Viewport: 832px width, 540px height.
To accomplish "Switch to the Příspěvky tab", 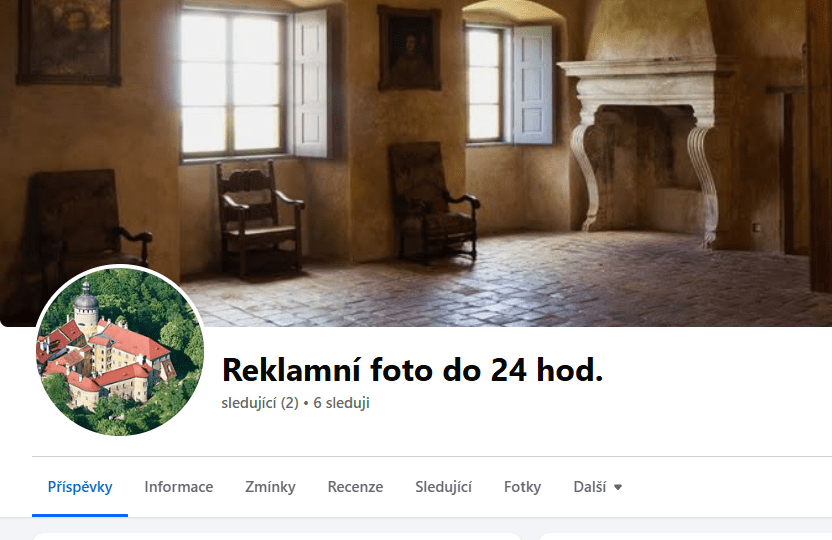I will (x=80, y=487).
